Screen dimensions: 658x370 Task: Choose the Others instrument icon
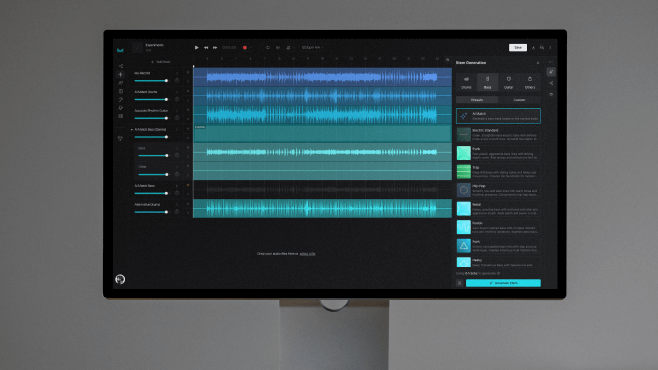click(530, 82)
